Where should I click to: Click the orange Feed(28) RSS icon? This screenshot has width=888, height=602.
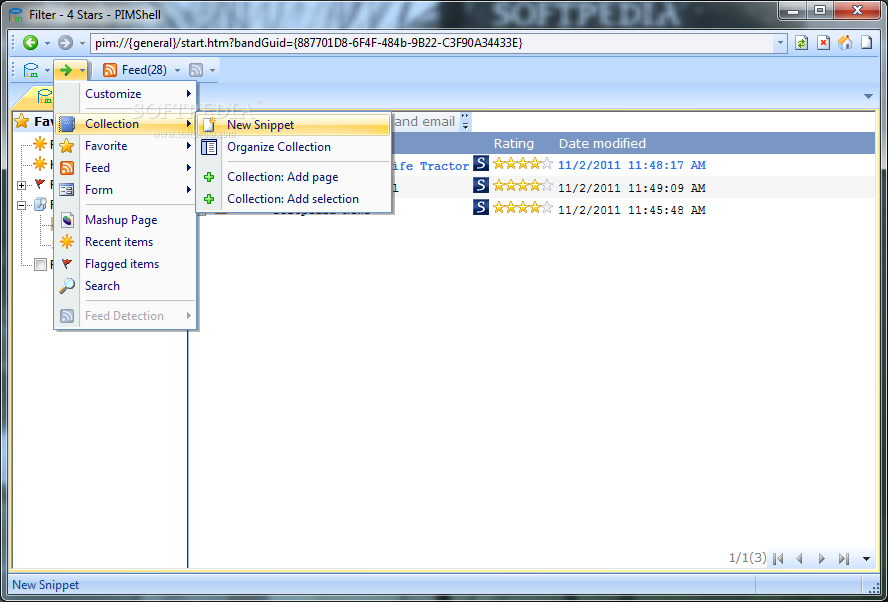110,70
